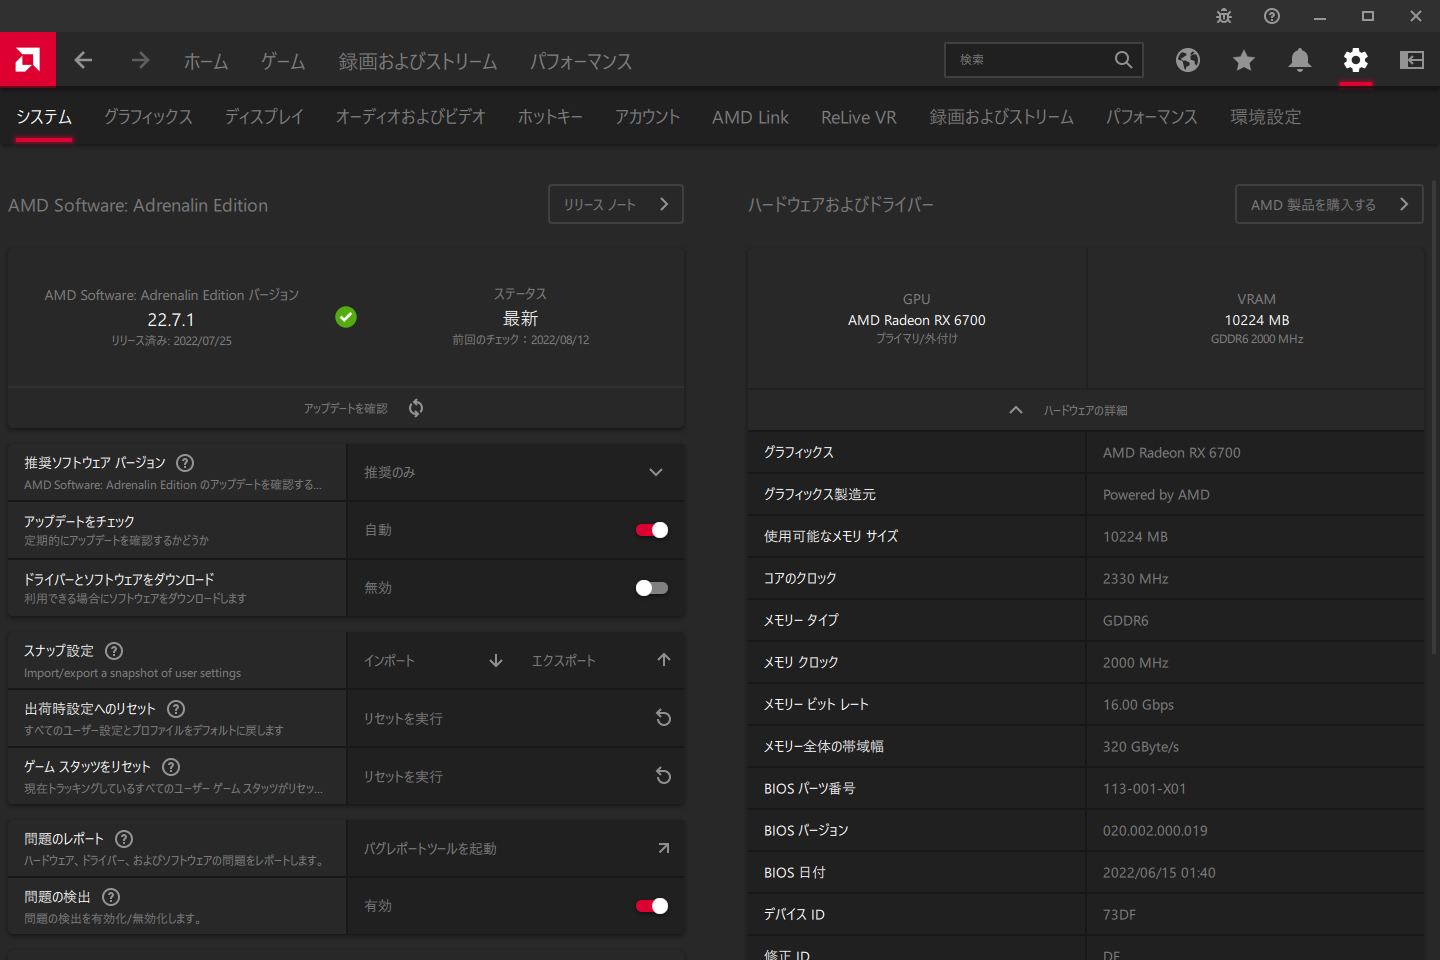Click BIOS 日付 value 2022/06/15 01:40
1440x960 pixels.
pos(1159,873)
